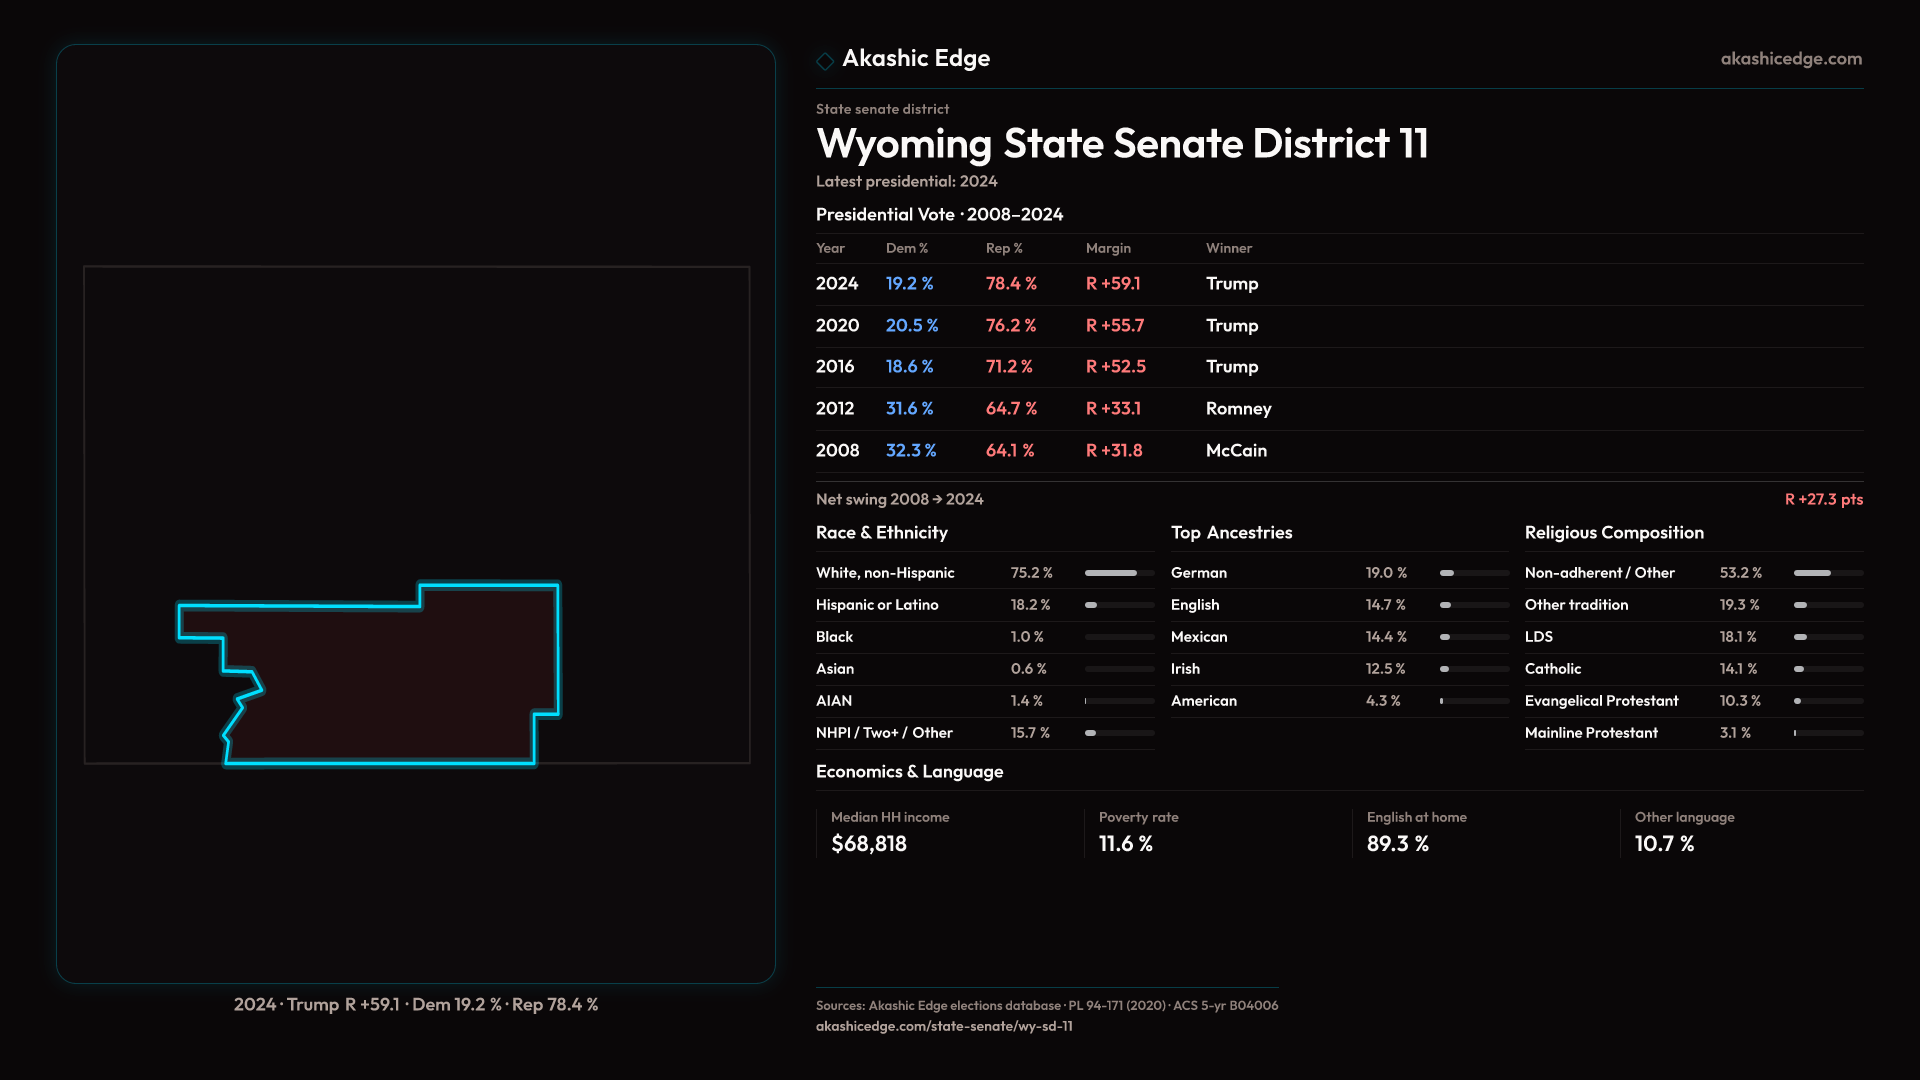Click the 2016 Dem percentage 18.6 %

909,367
